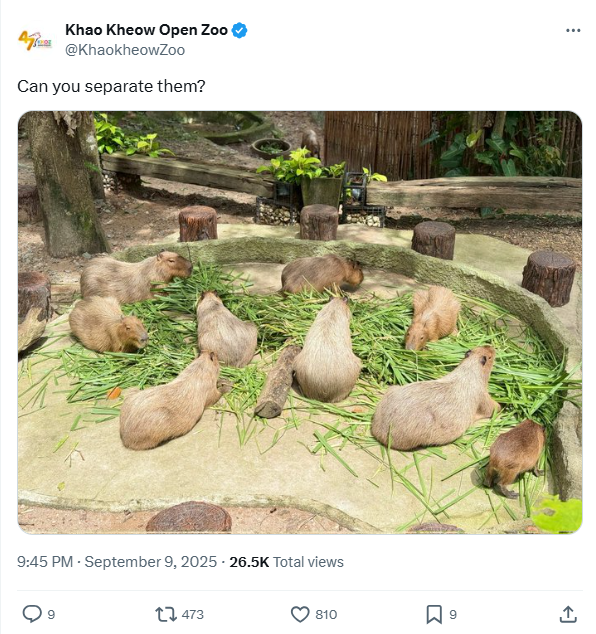Open the three-dot more options menu
The width and height of the screenshot is (596, 634).
[x=573, y=30]
